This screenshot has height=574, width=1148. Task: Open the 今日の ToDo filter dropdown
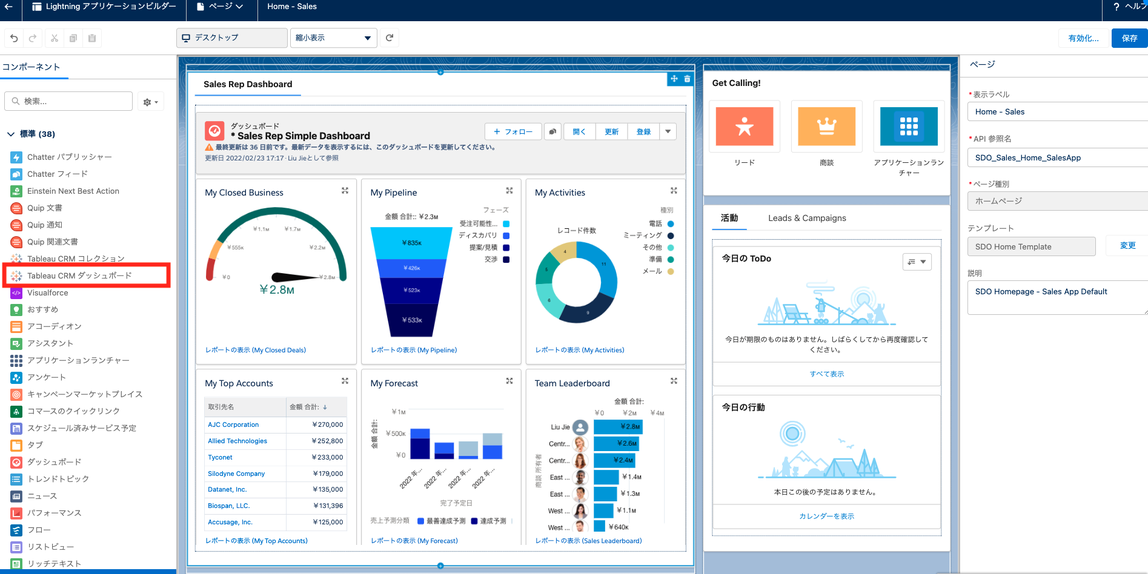coord(917,262)
